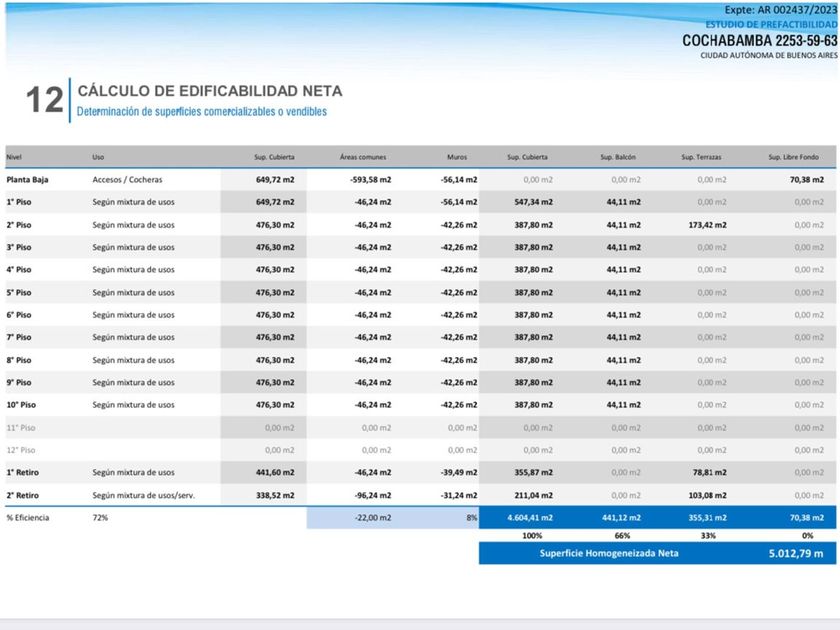Screen dimensions: 840x630
Task: Select the '1° Retiro' row label
Action: coord(22,472)
